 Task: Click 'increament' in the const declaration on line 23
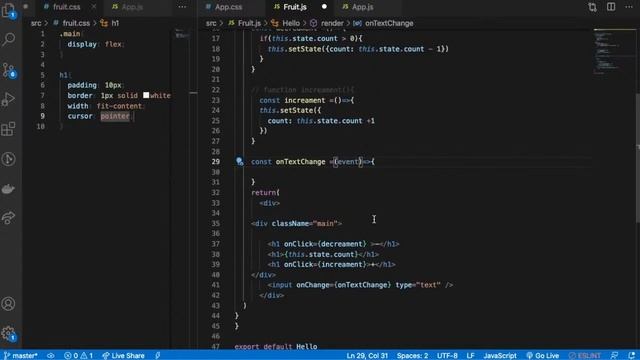click(x=304, y=100)
